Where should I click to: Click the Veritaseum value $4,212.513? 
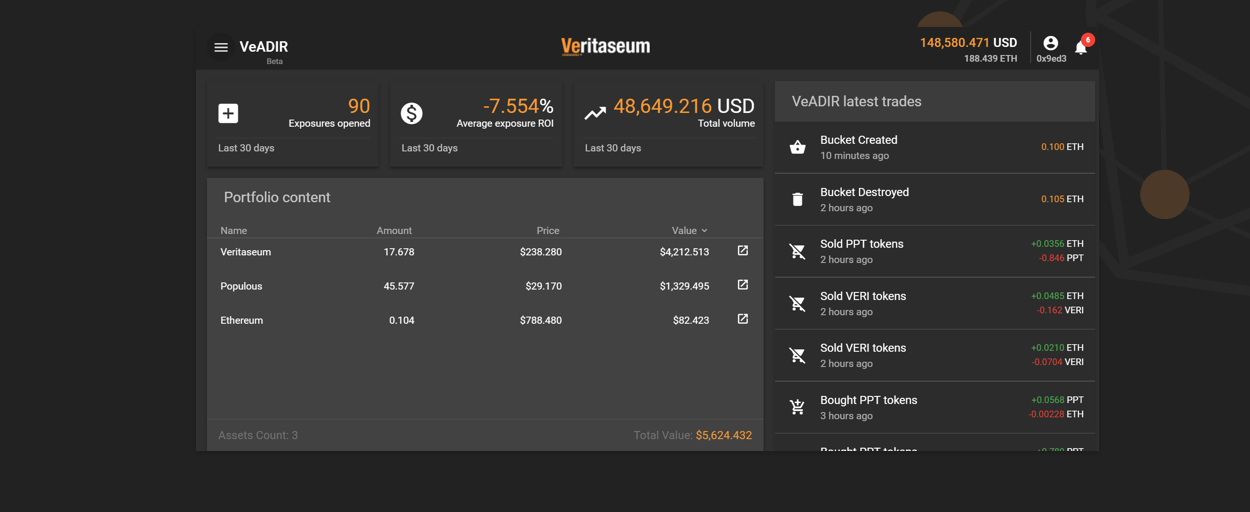[684, 252]
